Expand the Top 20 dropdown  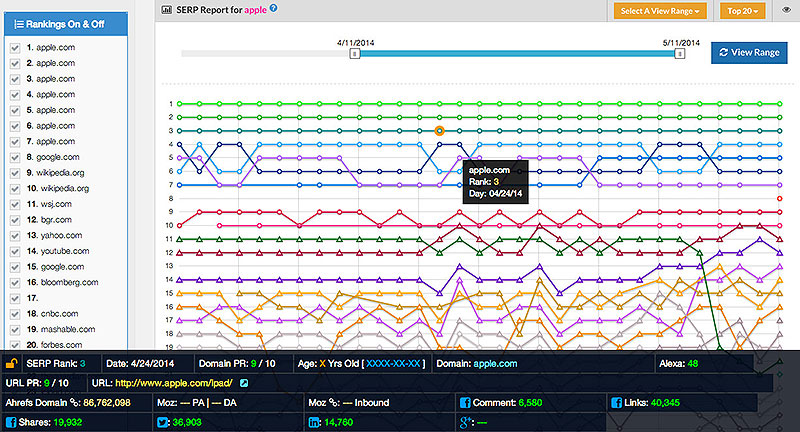(x=742, y=11)
